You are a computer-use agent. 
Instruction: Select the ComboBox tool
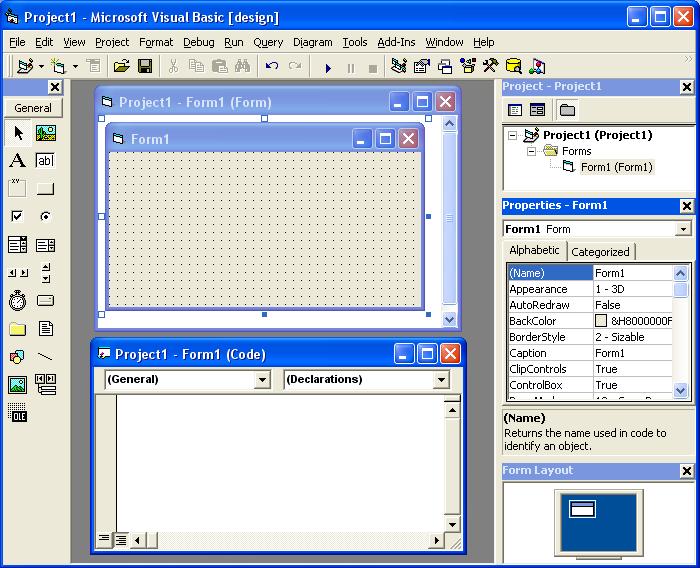click(18, 245)
